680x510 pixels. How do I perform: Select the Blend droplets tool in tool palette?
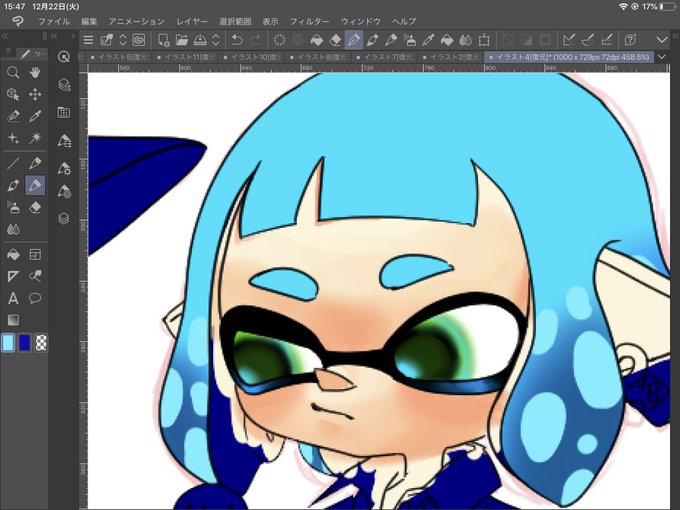[x=13, y=229]
